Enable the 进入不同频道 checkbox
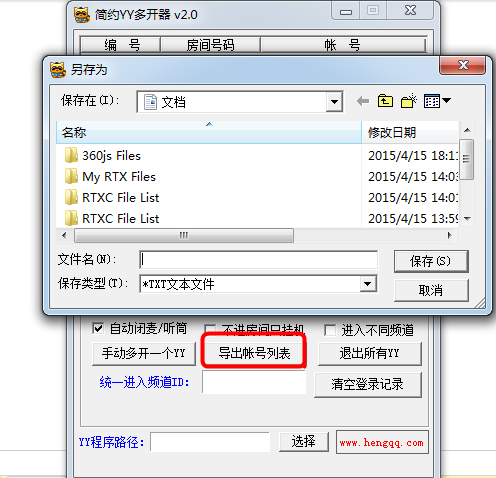Viewport: 496px width, 478px height. coord(330,330)
